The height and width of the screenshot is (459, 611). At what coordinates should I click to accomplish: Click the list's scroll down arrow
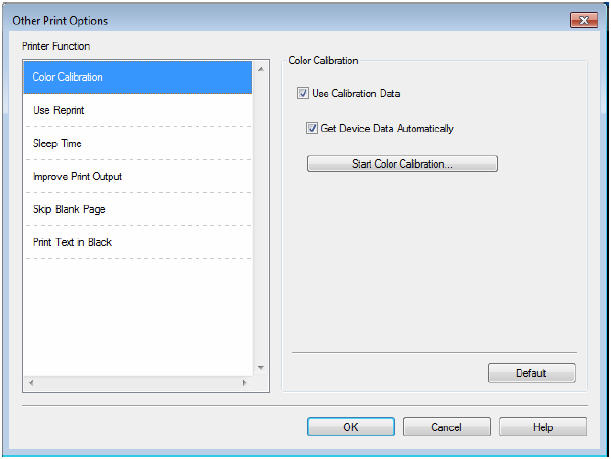pos(261,368)
